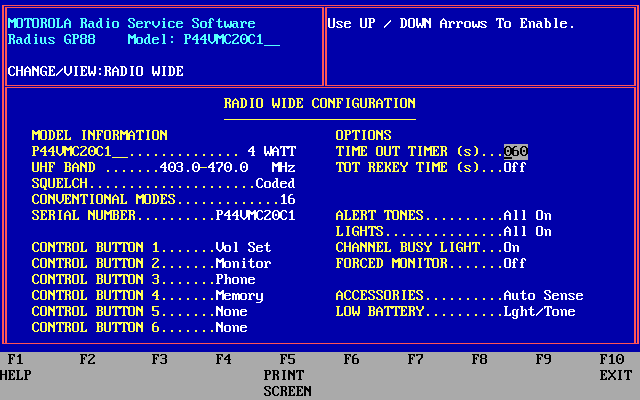Select the Alert Tones All On value

tap(527, 216)
